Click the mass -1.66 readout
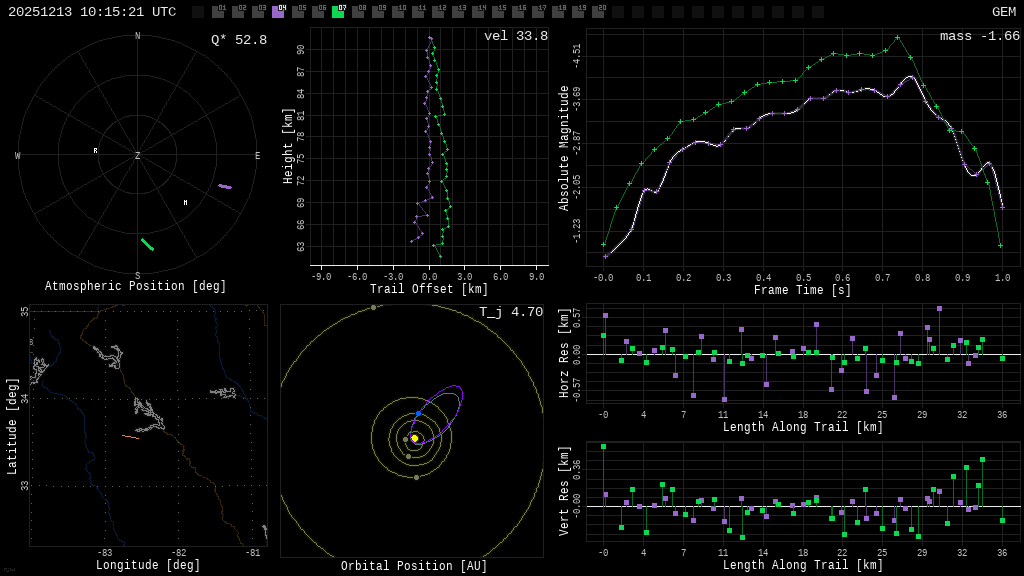The width and height of the screenshot is (1024, 576). coord(979,36)
